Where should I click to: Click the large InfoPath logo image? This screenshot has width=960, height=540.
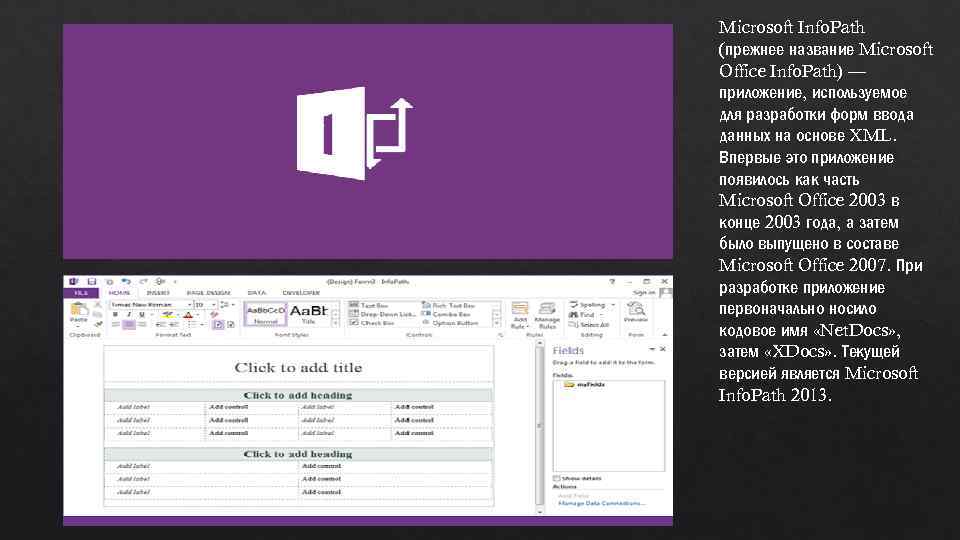point(354,133)
